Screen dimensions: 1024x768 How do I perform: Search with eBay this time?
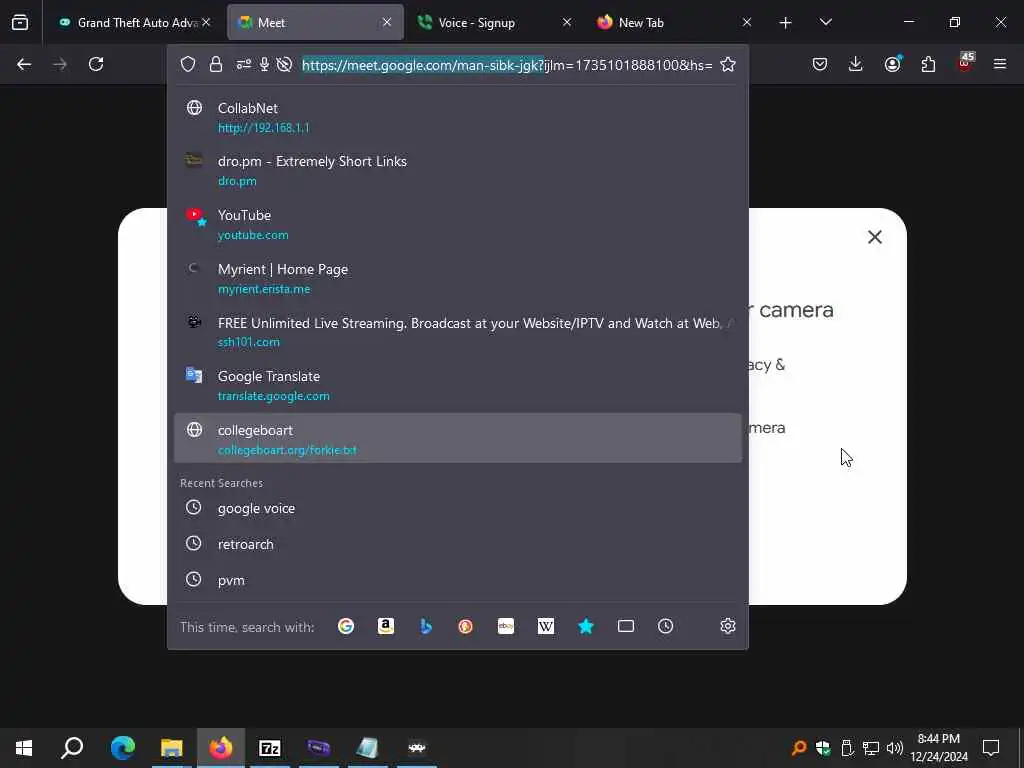506,626
